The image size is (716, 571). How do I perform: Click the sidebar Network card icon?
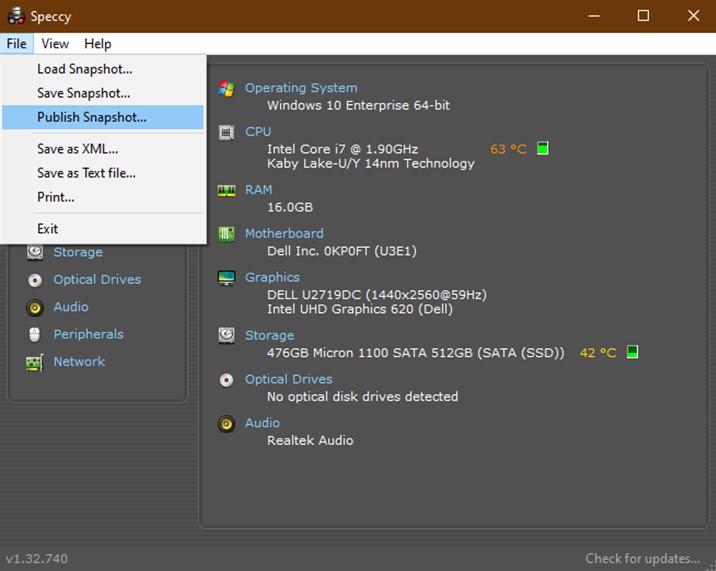35,363
